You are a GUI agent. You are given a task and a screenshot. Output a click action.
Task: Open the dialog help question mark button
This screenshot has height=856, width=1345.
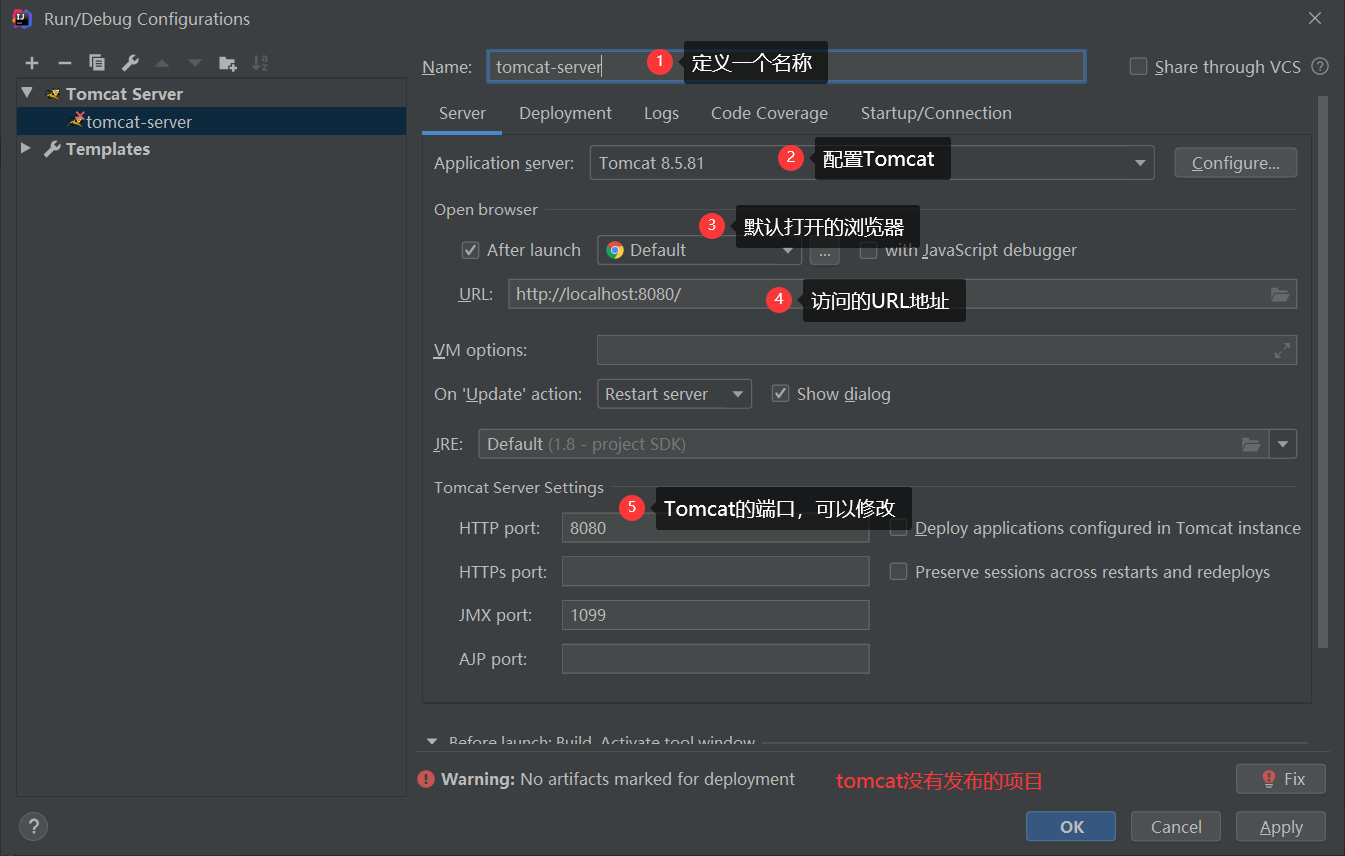[x=33, y=827]
